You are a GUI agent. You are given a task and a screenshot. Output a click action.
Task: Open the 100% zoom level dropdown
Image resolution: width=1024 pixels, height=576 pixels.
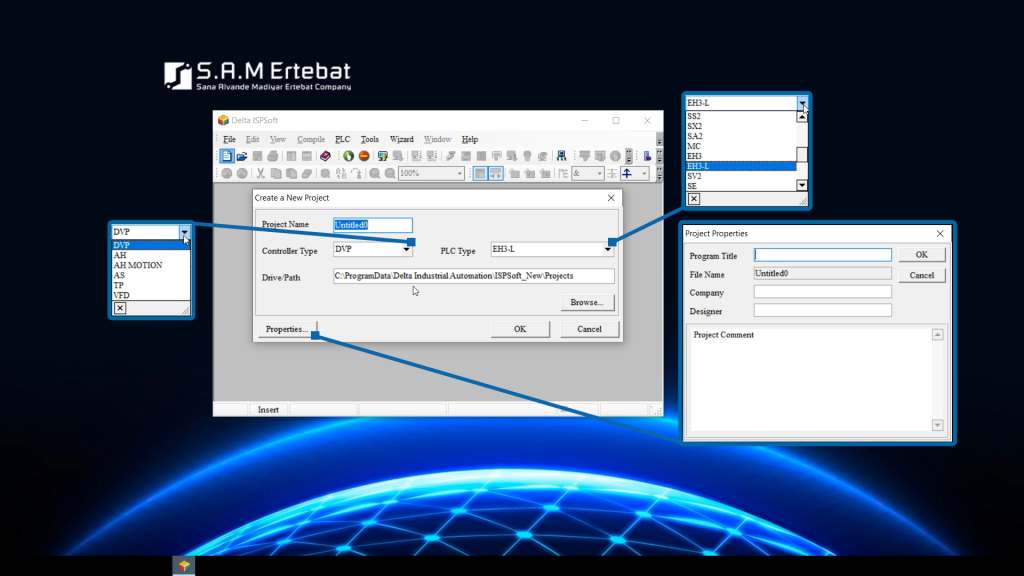pyautogui.click(x=460, y=174)
